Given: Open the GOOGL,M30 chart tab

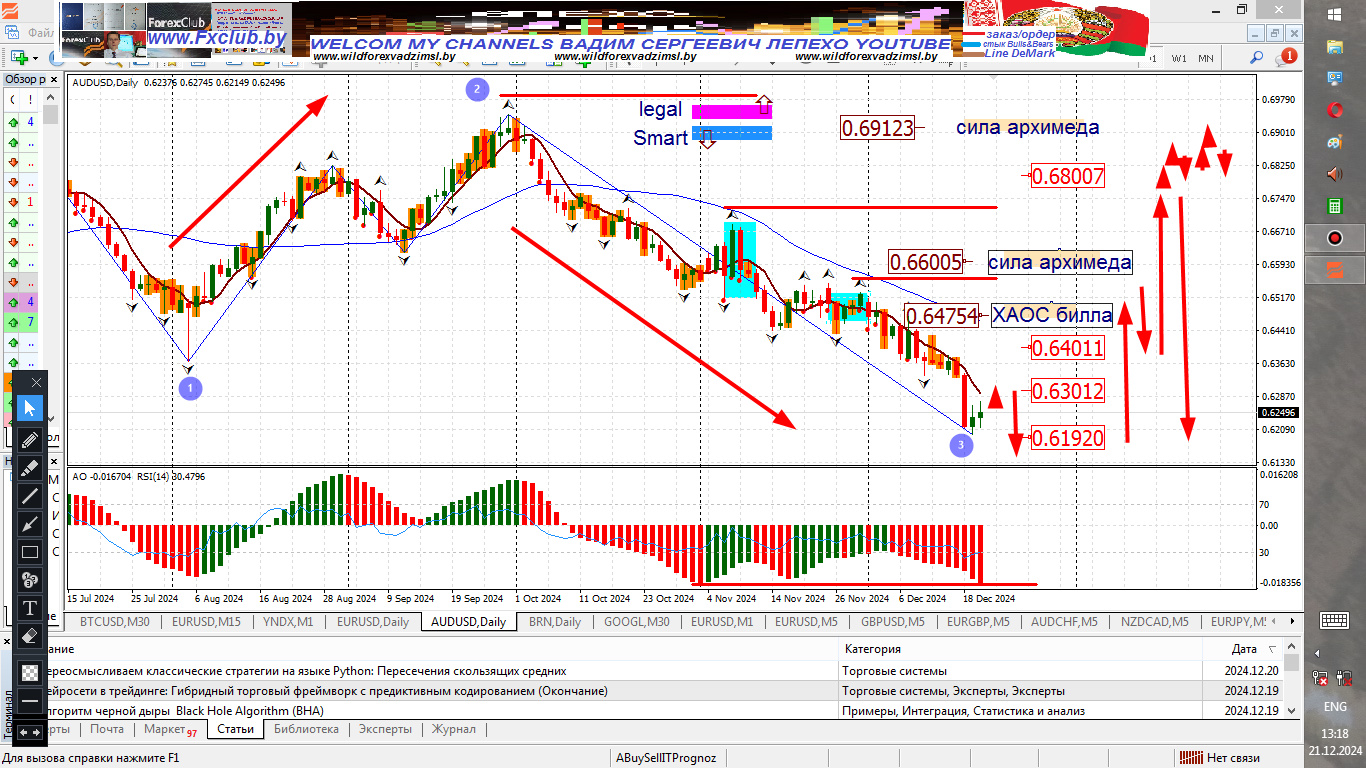Looking at the screenshot, I should pyautogui.click(x=637, y=622).
